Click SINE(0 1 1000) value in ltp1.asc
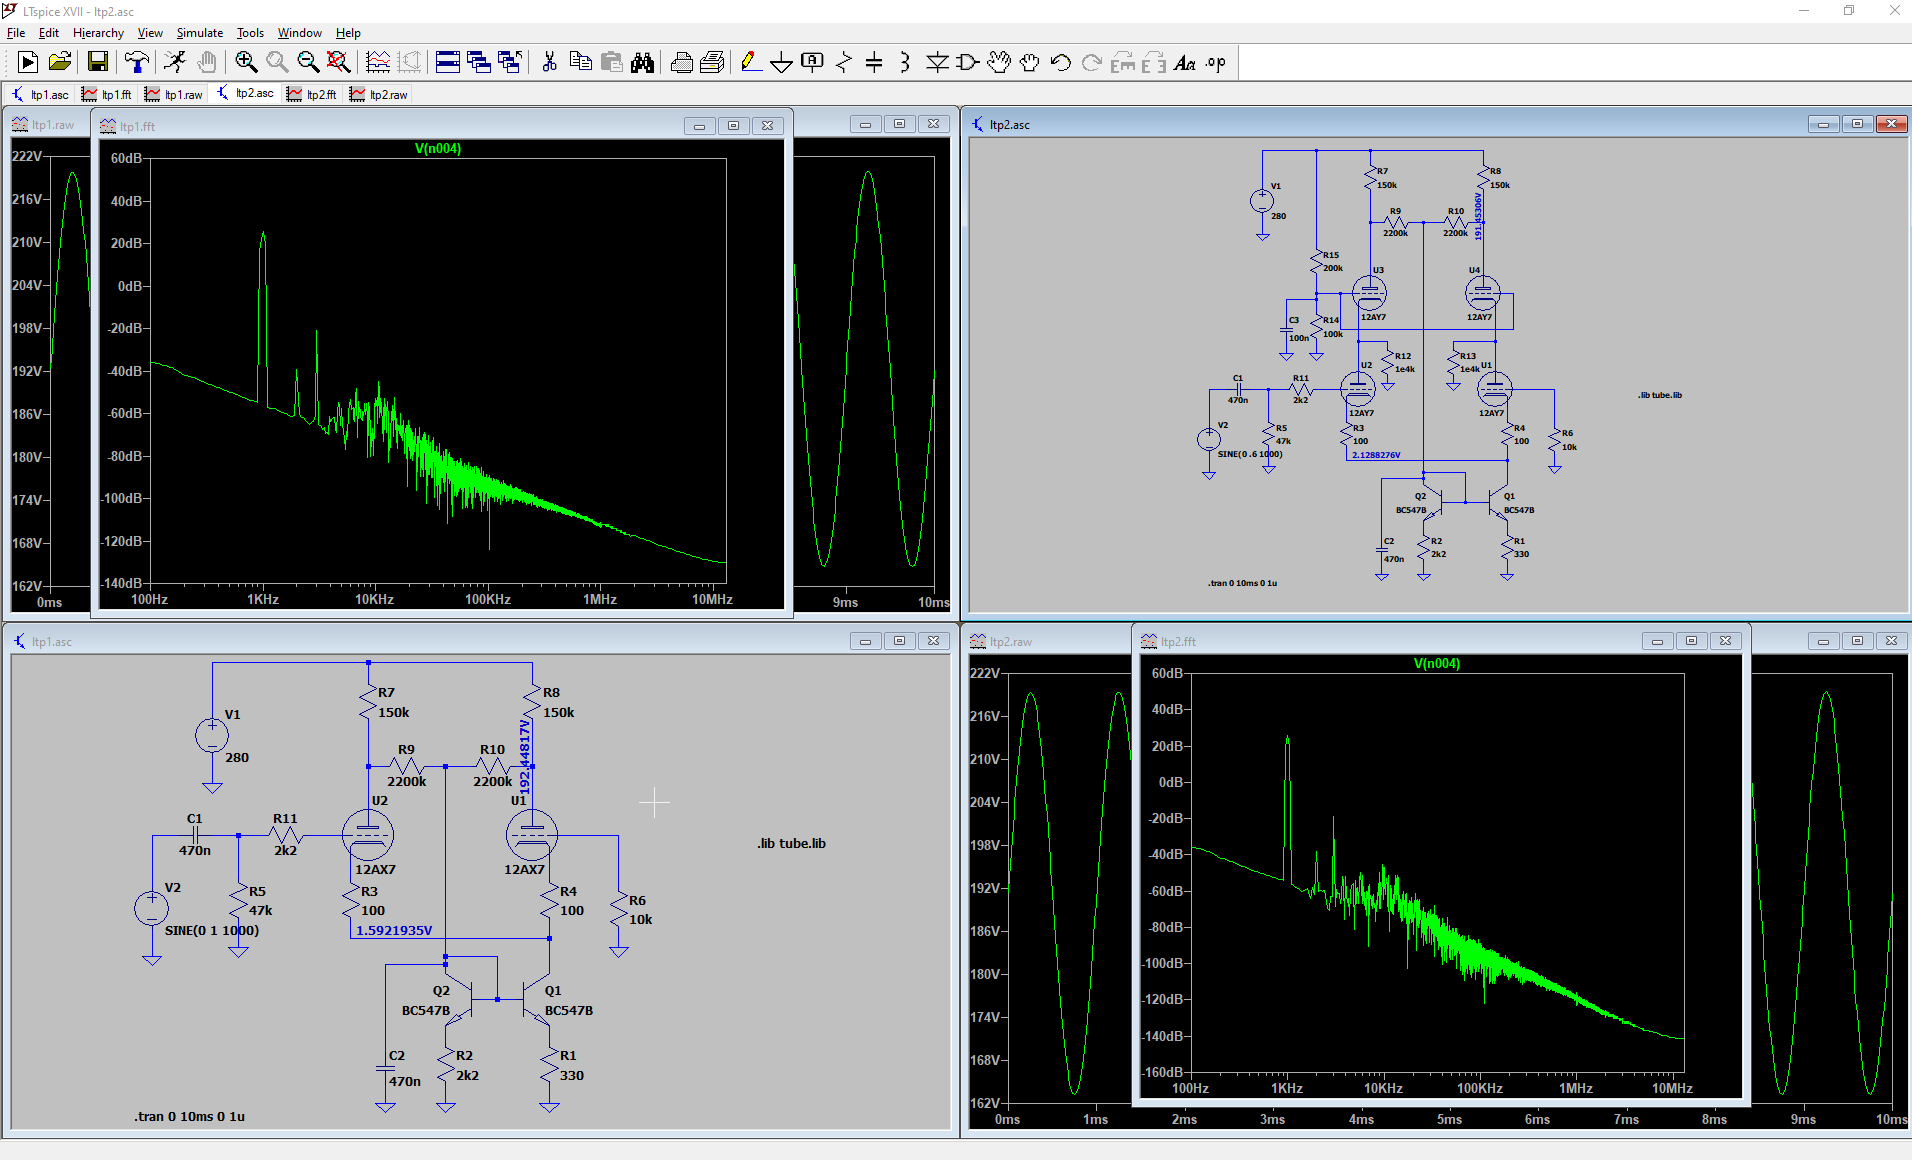Viewport: 1912px width, 1160px height. 212,930
